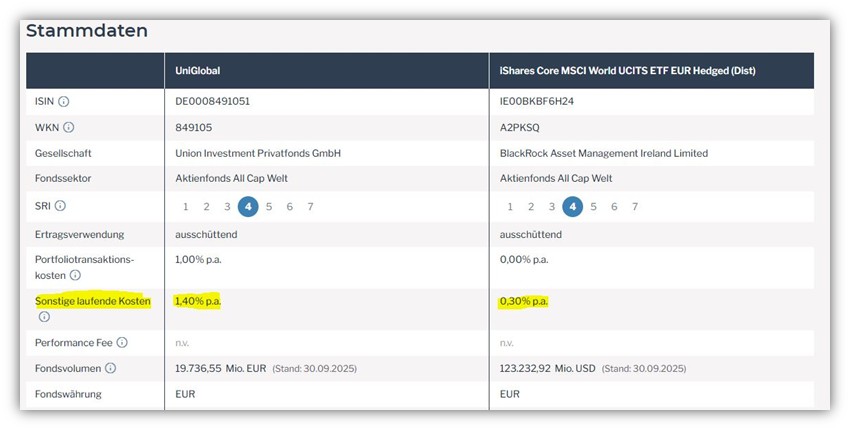
Task: Open the info icon beside Performance Fee
Action: [x=122, y=343]
